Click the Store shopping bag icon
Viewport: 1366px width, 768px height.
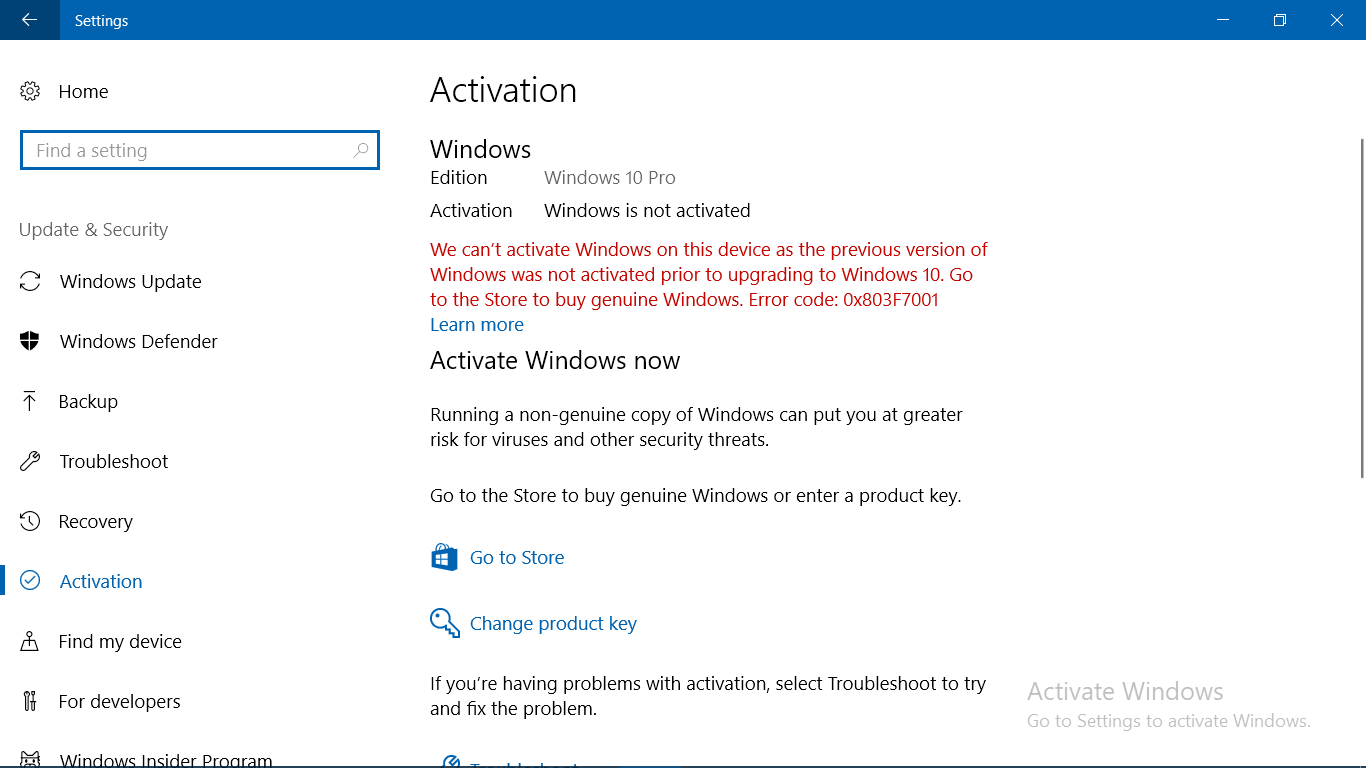[x=444, y=557]
